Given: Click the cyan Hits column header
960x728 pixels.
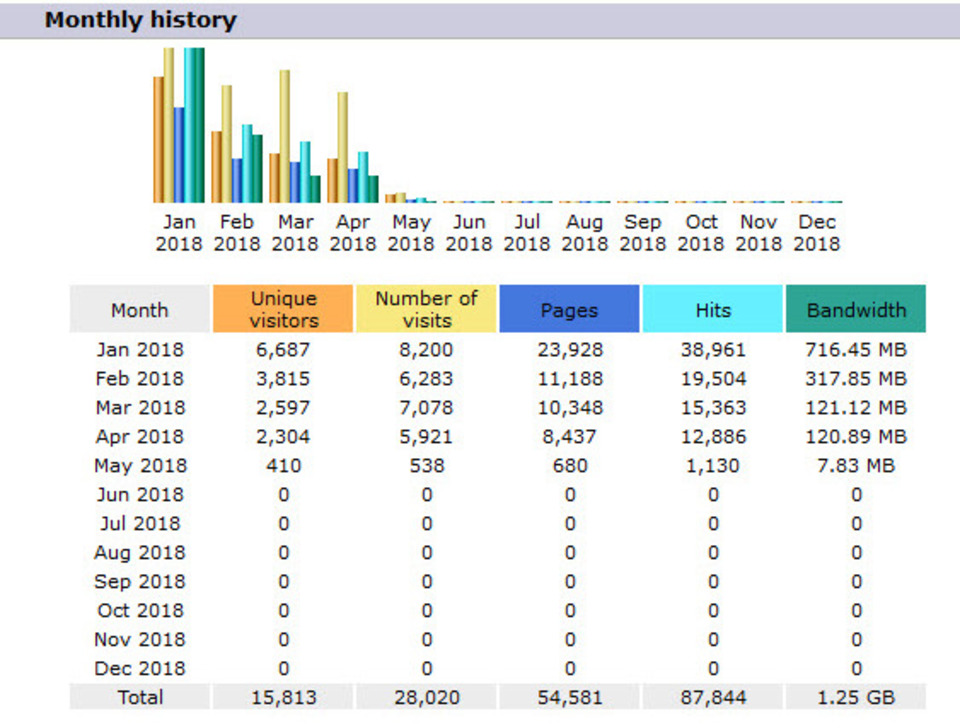Looking at the screenshot, I should [x=712, y=310].
